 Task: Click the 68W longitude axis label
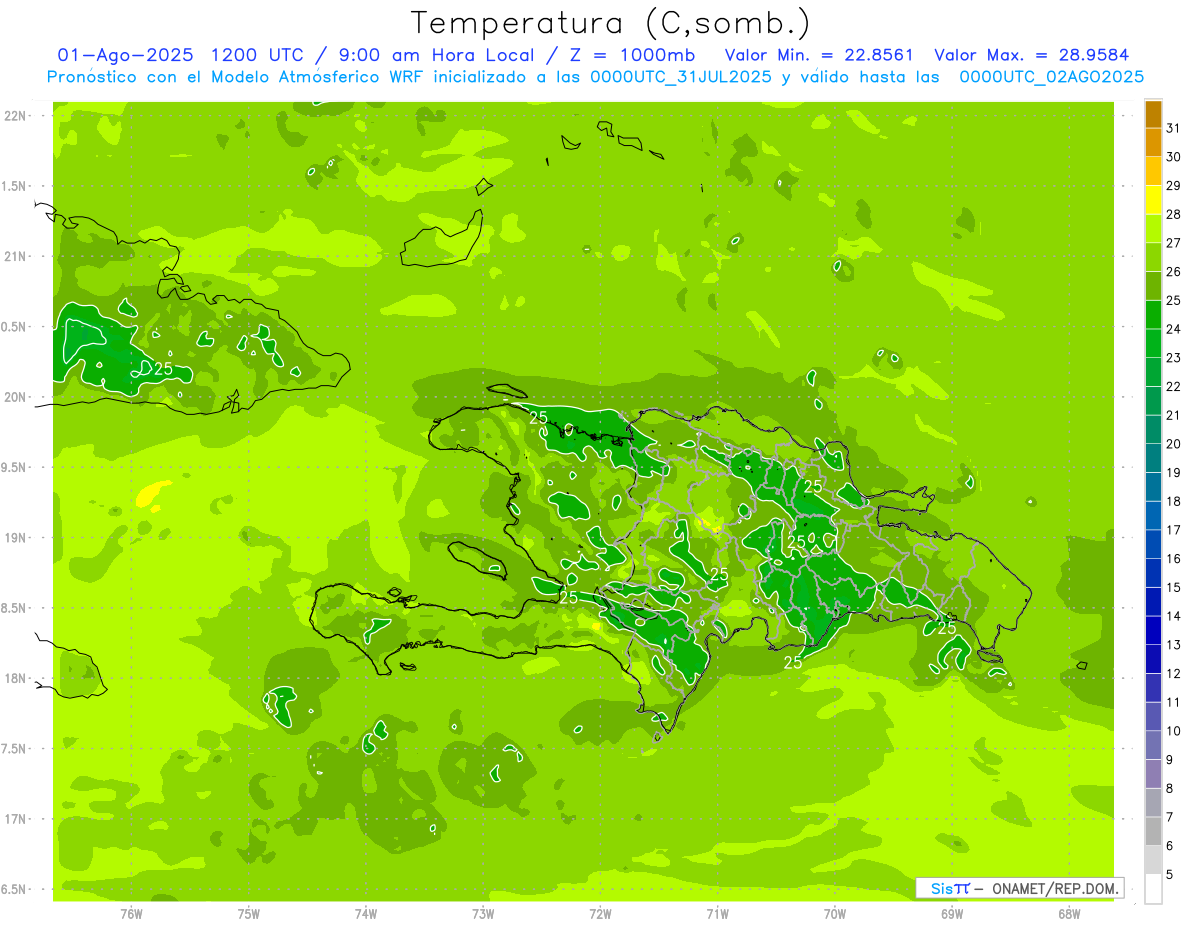pyautogui.click(x=1069, y=912)
